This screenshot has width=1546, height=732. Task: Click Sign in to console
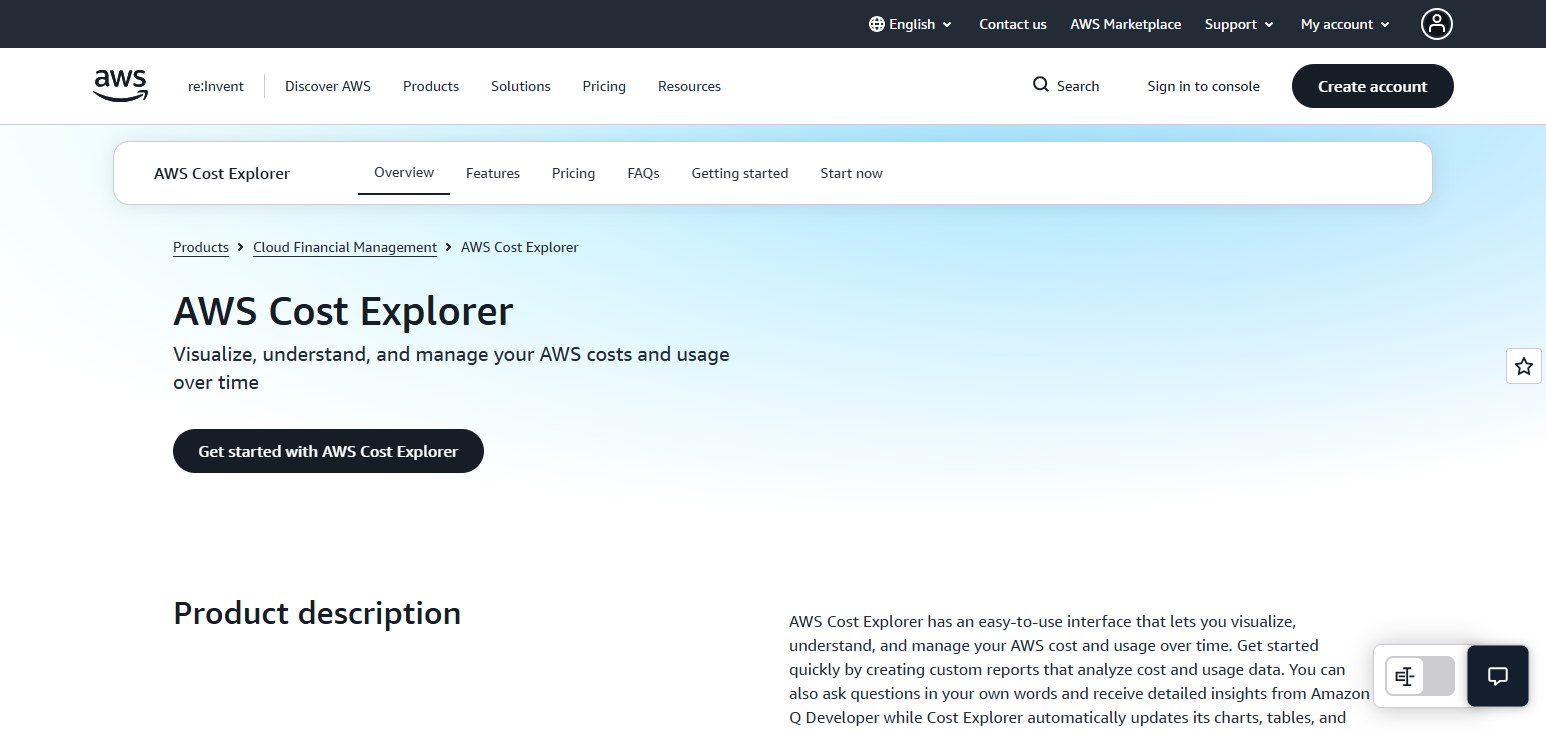click(x=1204, y=86)
